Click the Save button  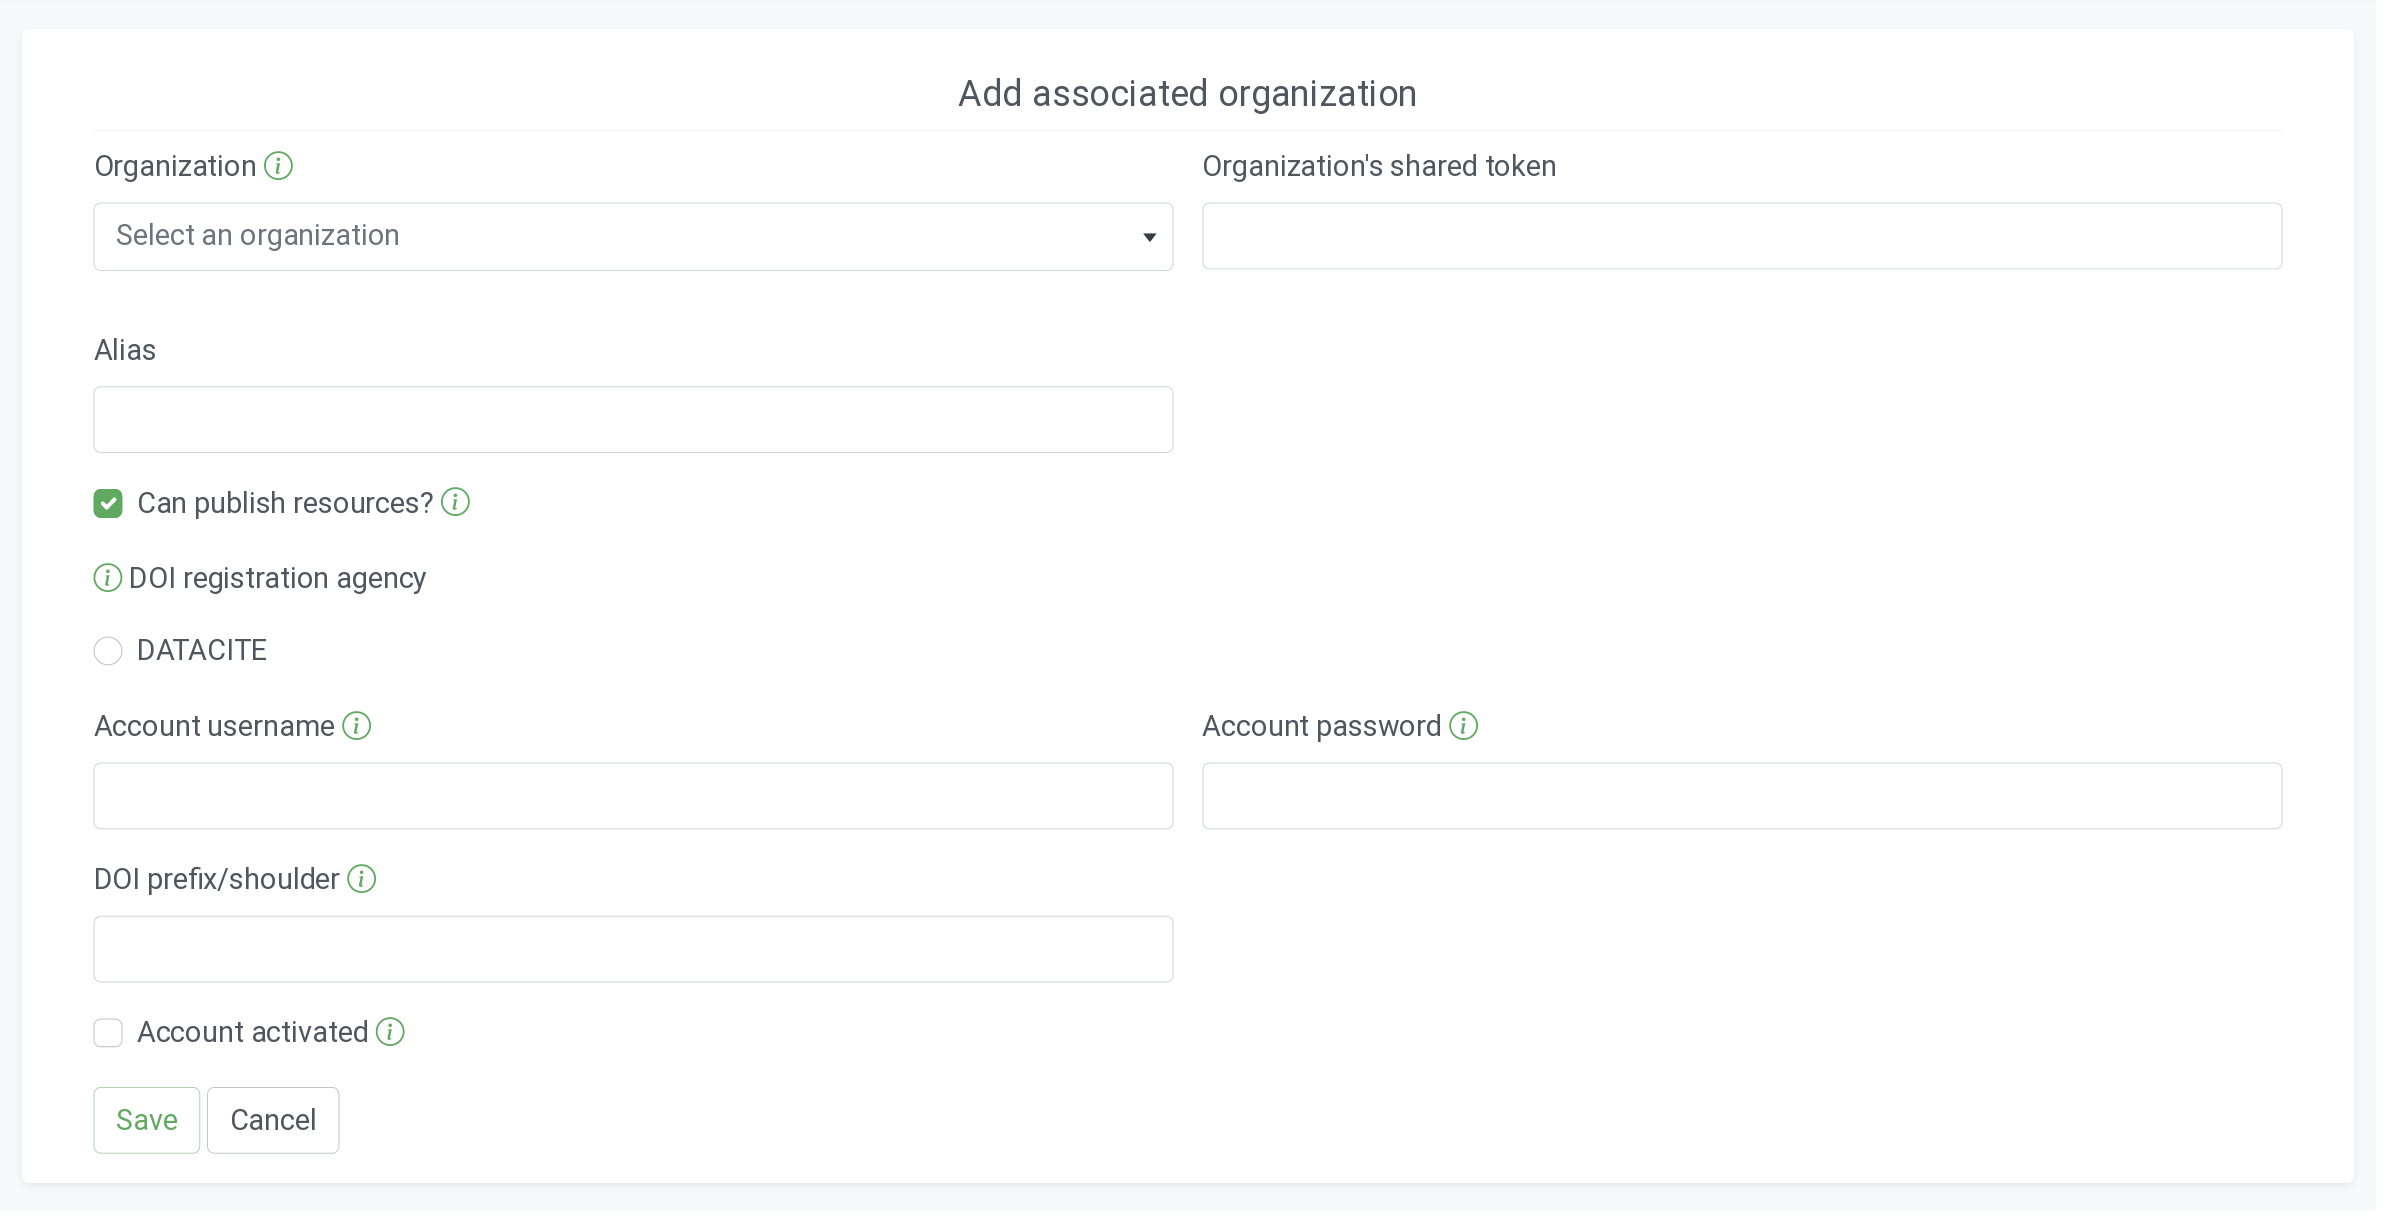(147, 1120)
